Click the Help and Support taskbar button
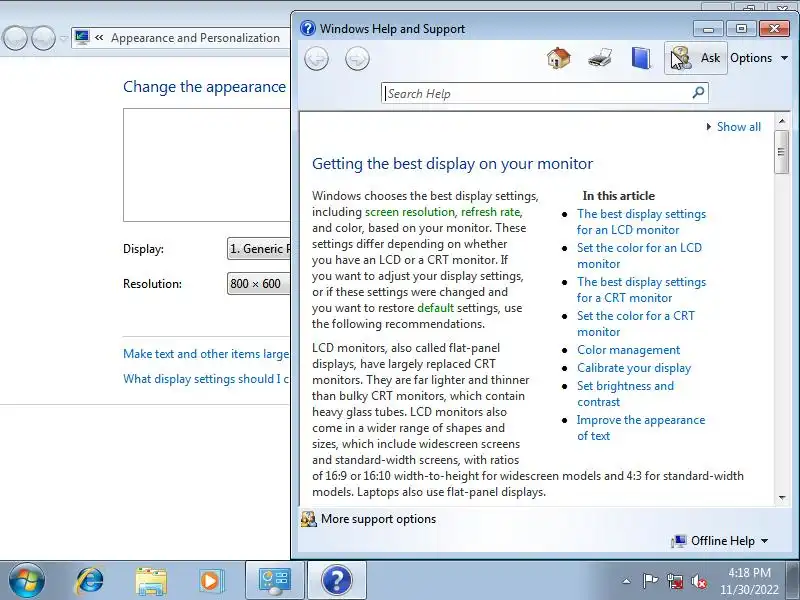 337,581
